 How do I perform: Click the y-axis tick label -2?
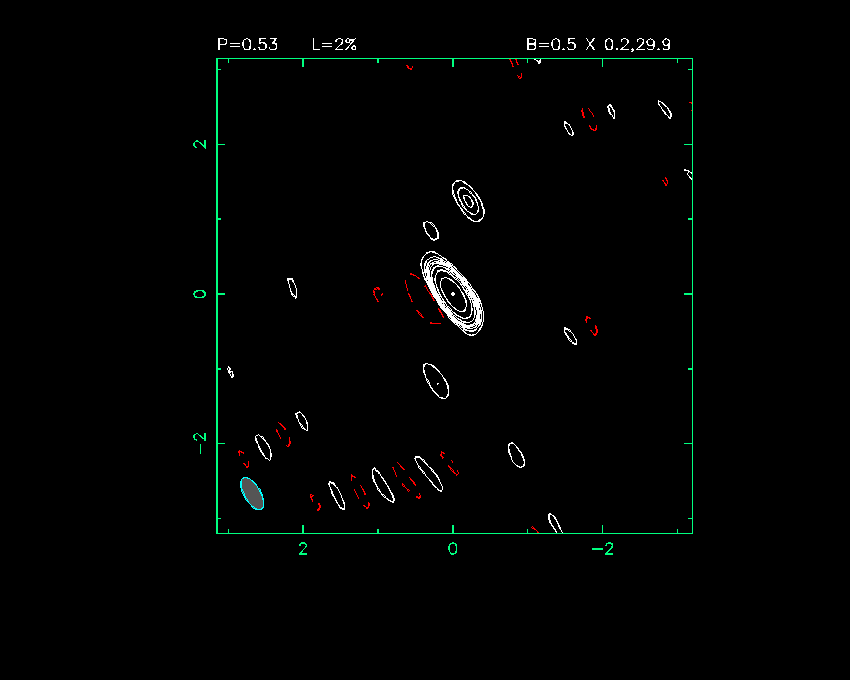(x=200, y=443)
